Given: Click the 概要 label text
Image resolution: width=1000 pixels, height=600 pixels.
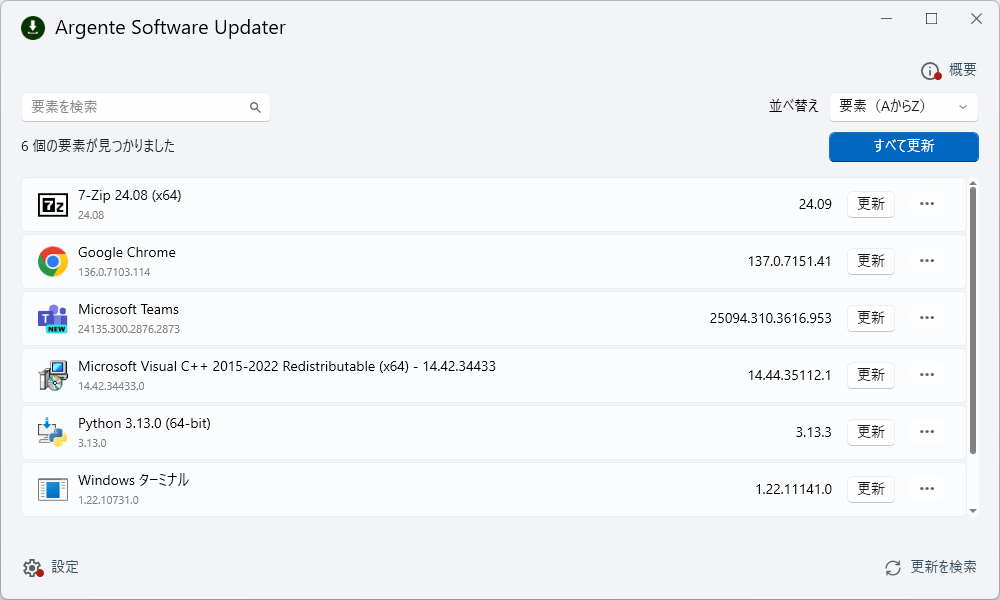Looking at the screenshot, I should 962,70.
